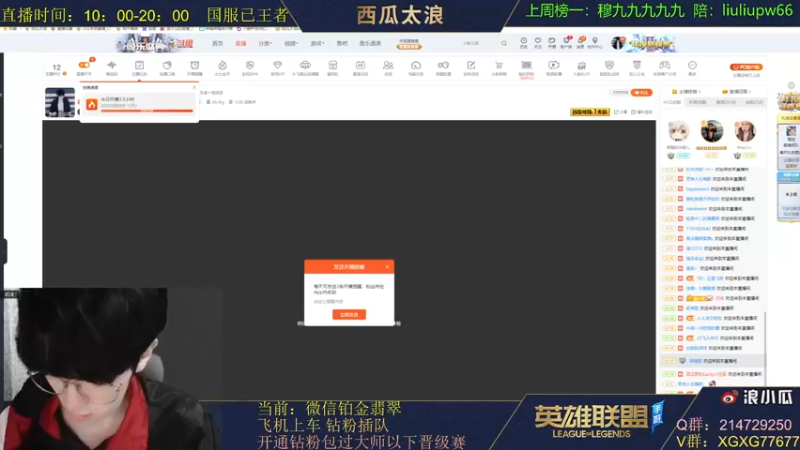This screenshot has width=800, height=450.
Task: Open the publish post pencil icon
Action: 471,67
